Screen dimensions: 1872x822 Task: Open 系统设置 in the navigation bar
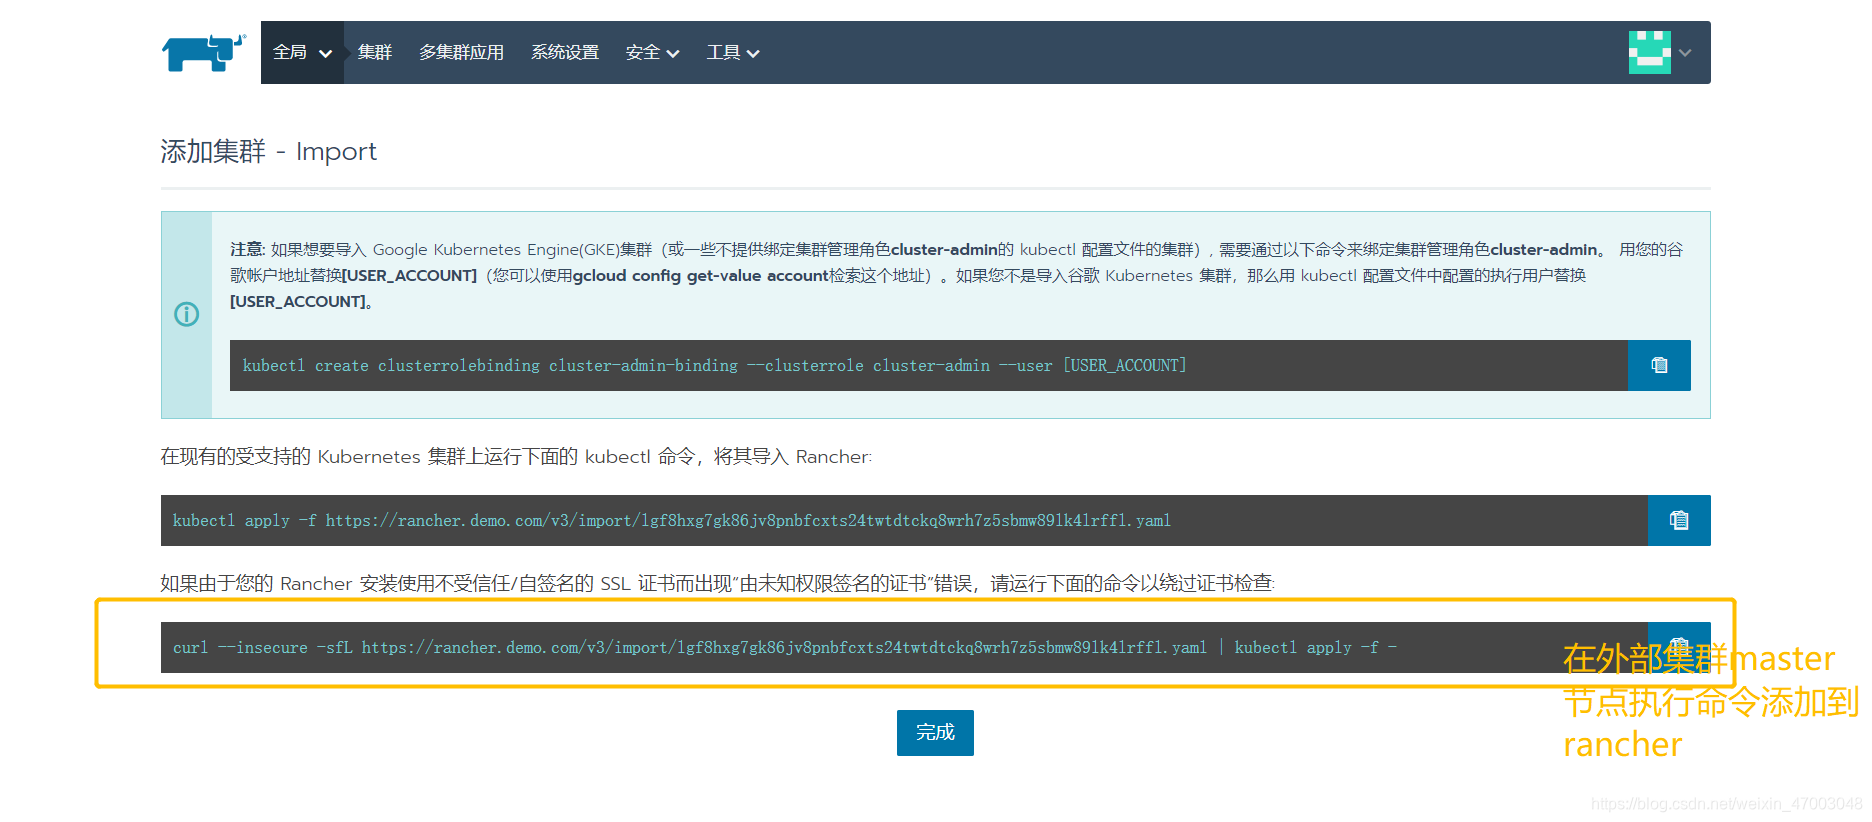pyautogui.click(x=565, y=53)
